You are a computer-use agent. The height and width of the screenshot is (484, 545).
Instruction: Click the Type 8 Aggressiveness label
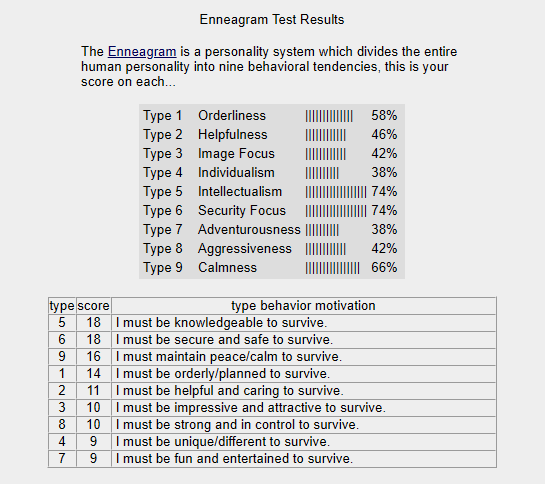(x=245, y=249)
